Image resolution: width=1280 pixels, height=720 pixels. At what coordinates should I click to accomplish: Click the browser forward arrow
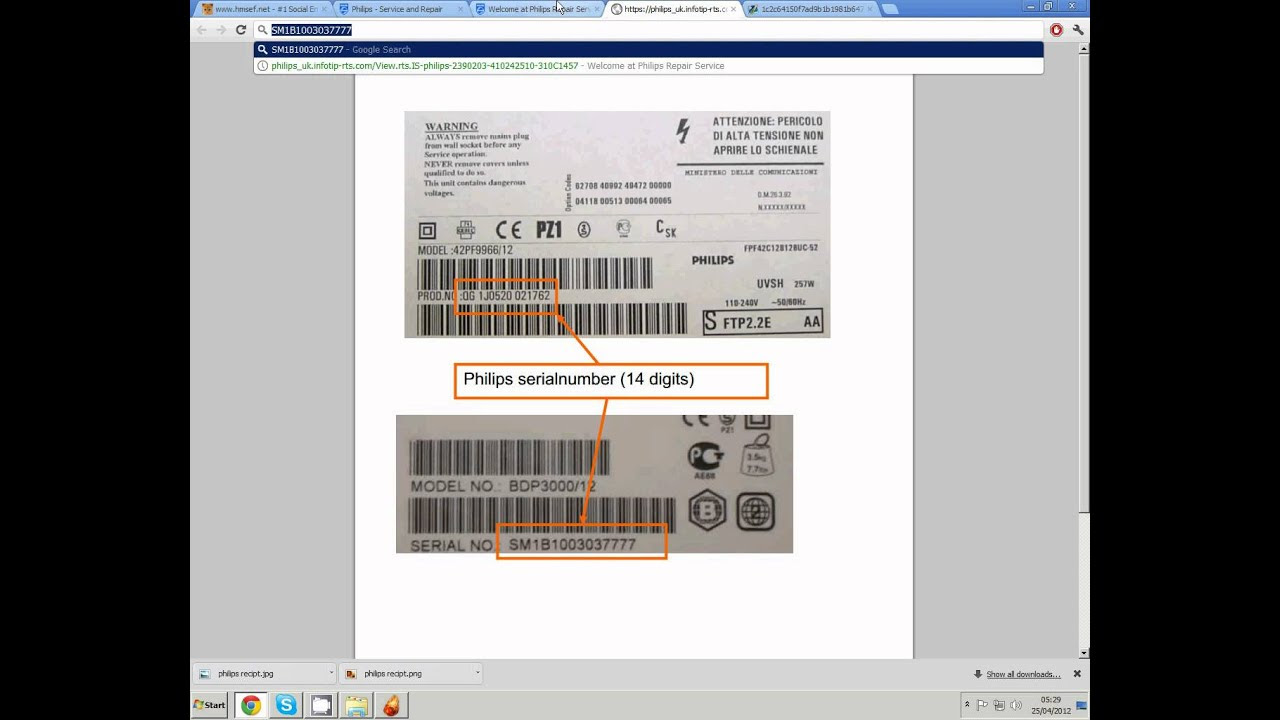[221, 30]
